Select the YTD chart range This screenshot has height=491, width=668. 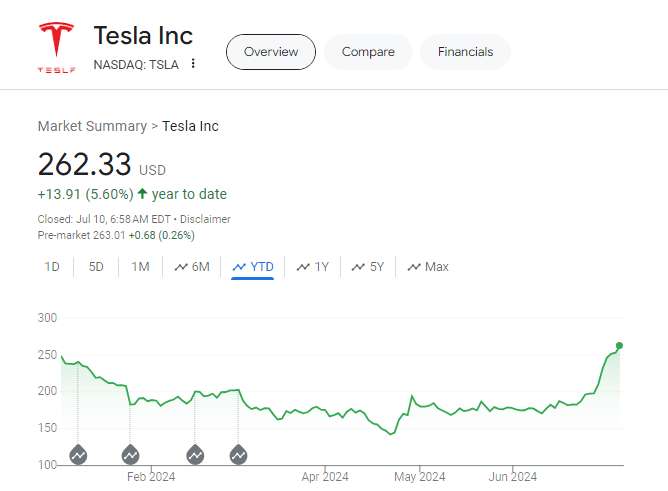click(x=252, y=267)
